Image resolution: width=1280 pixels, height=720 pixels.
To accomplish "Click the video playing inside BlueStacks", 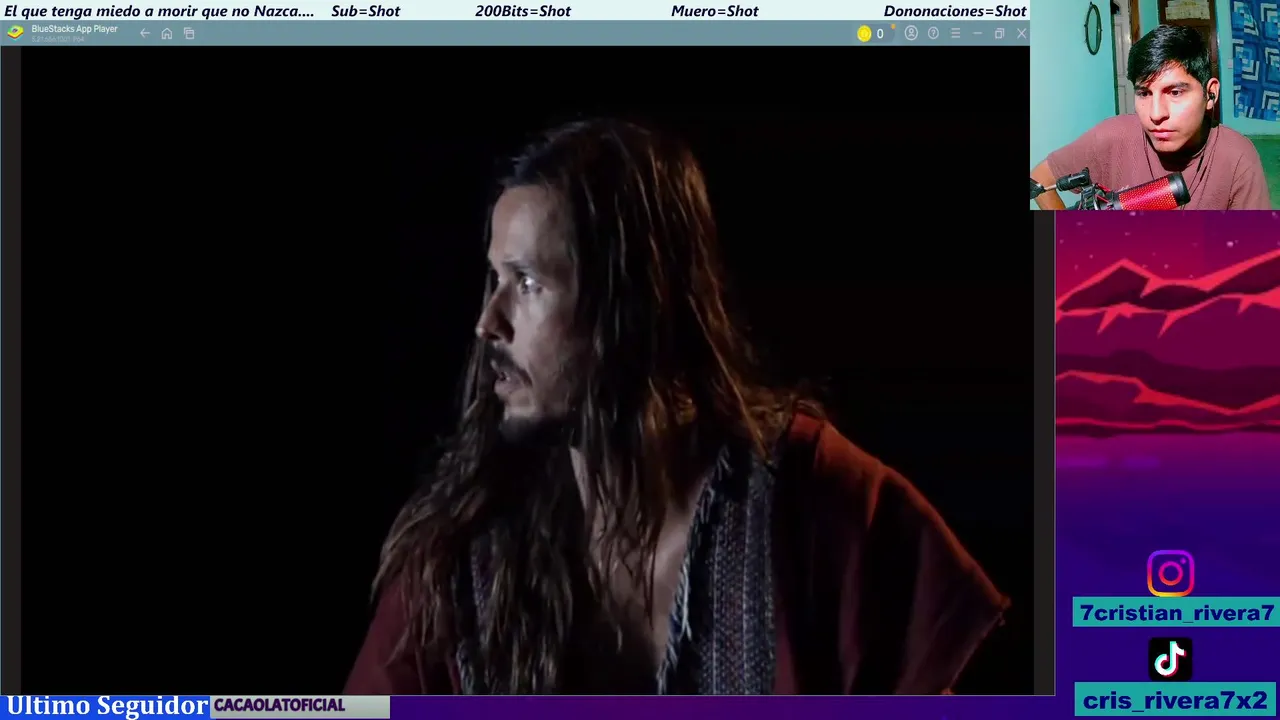I will (x=527, y=370).
